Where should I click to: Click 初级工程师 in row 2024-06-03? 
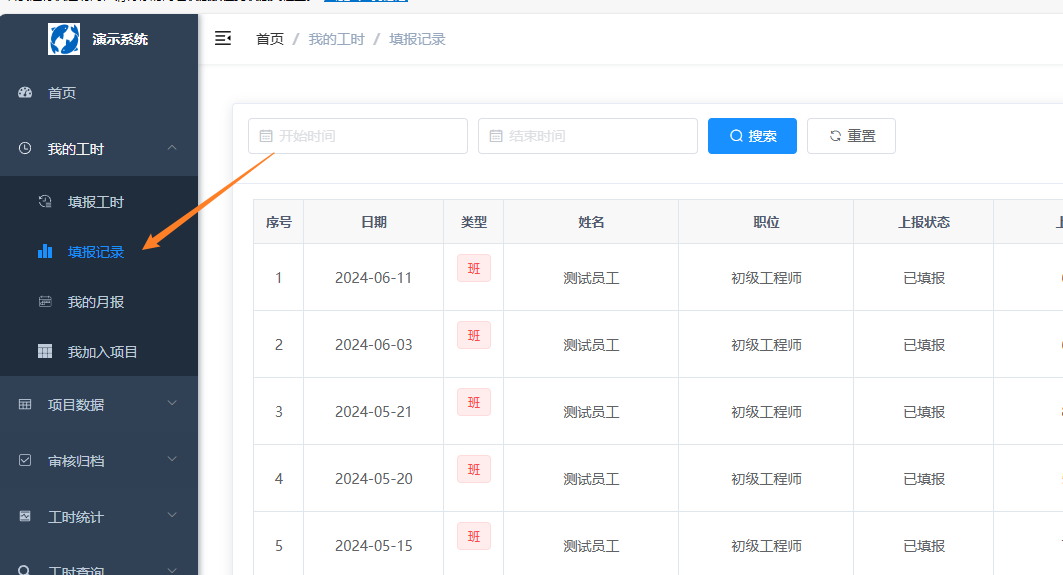[766, 345]
